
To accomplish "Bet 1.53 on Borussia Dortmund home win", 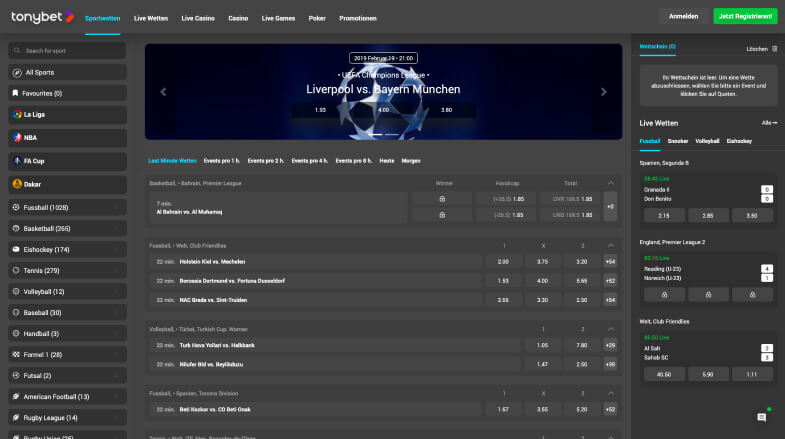I will point(503,281).
